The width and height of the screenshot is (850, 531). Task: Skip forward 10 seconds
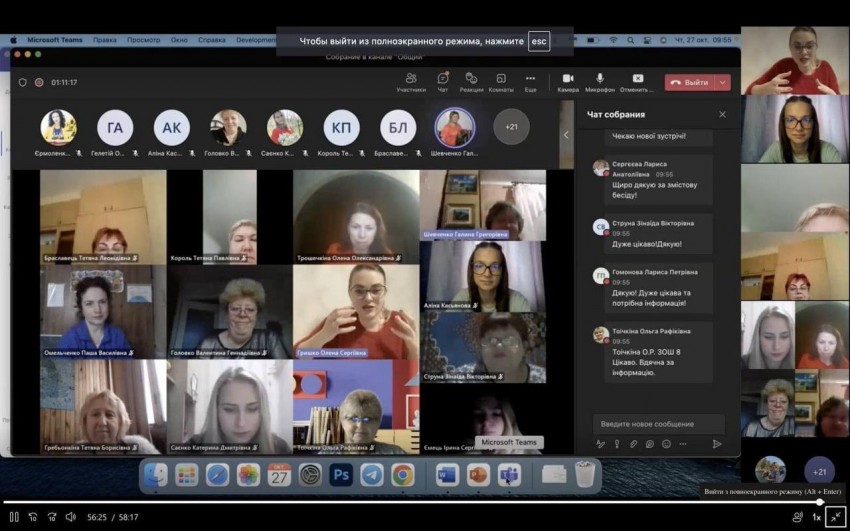click(52, 517)
